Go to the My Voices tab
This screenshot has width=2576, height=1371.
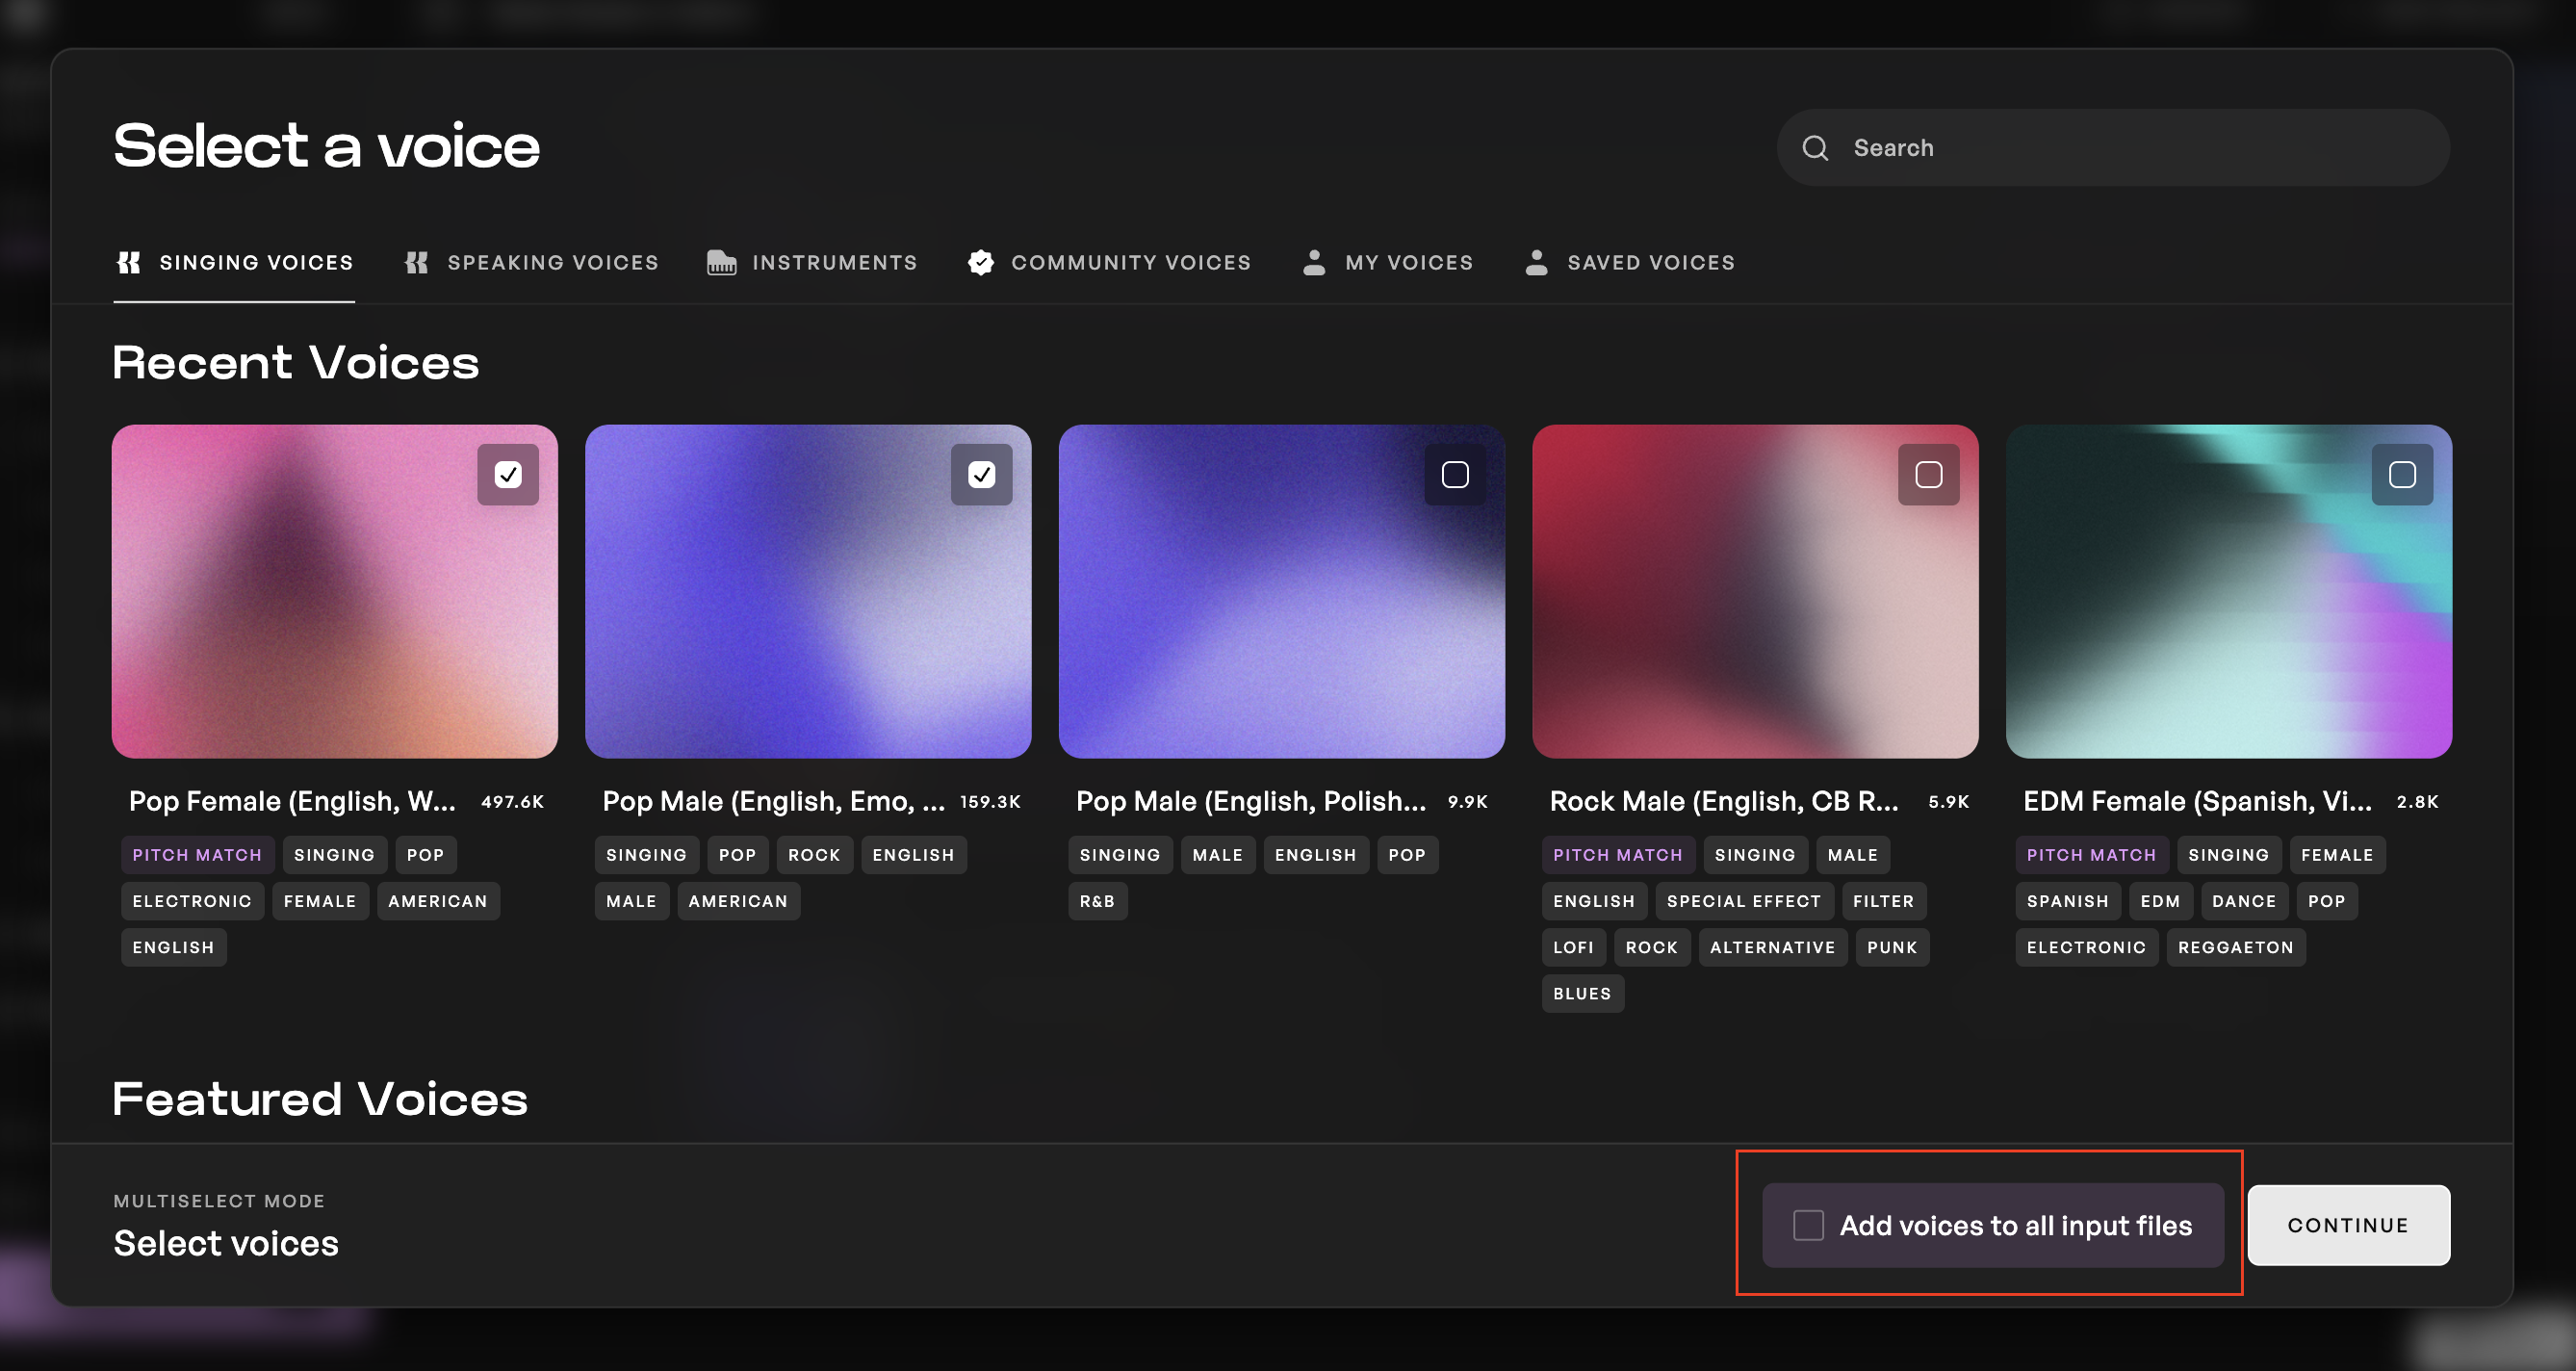tap(1387, 262)
